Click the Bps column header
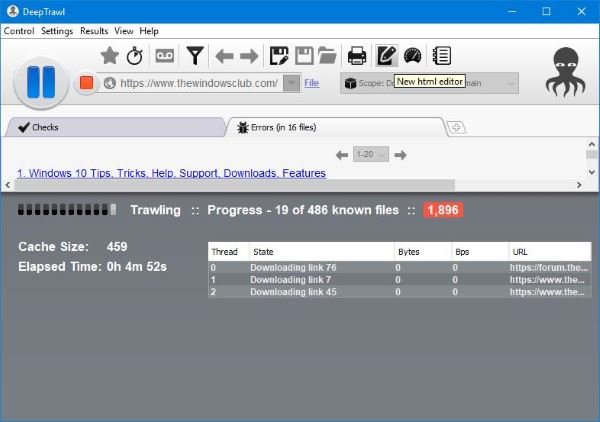Viewport: 600px width, 422px height. [480, 252]
